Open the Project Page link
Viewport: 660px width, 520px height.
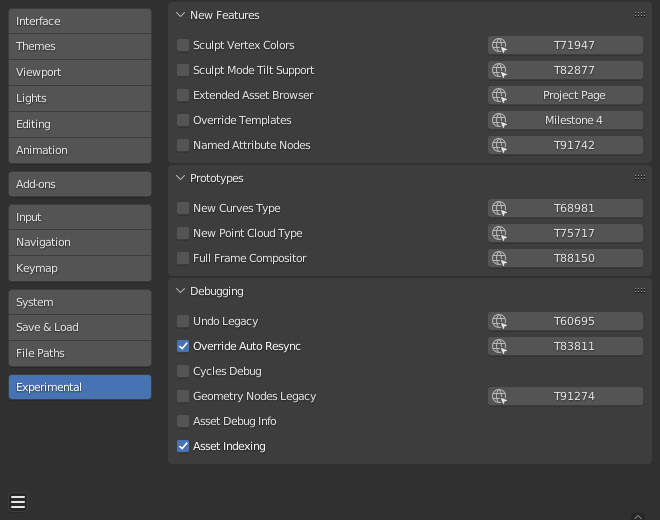pyautogui.click(x=565, y=95)
